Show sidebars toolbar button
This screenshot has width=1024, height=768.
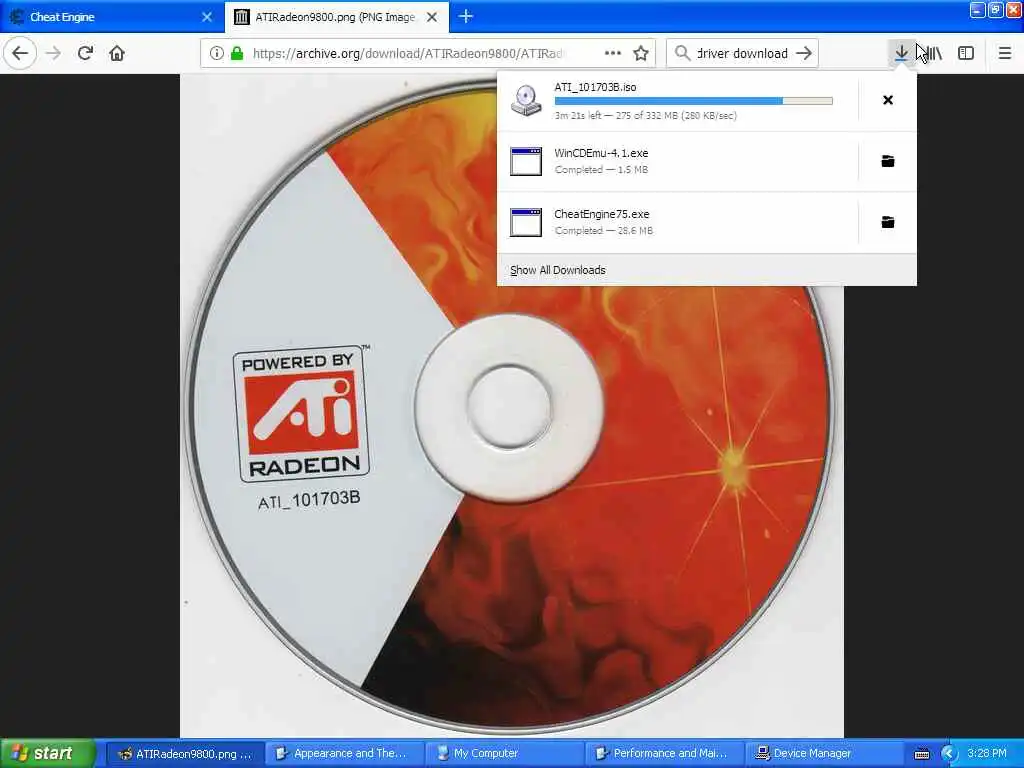click(966, 54)
